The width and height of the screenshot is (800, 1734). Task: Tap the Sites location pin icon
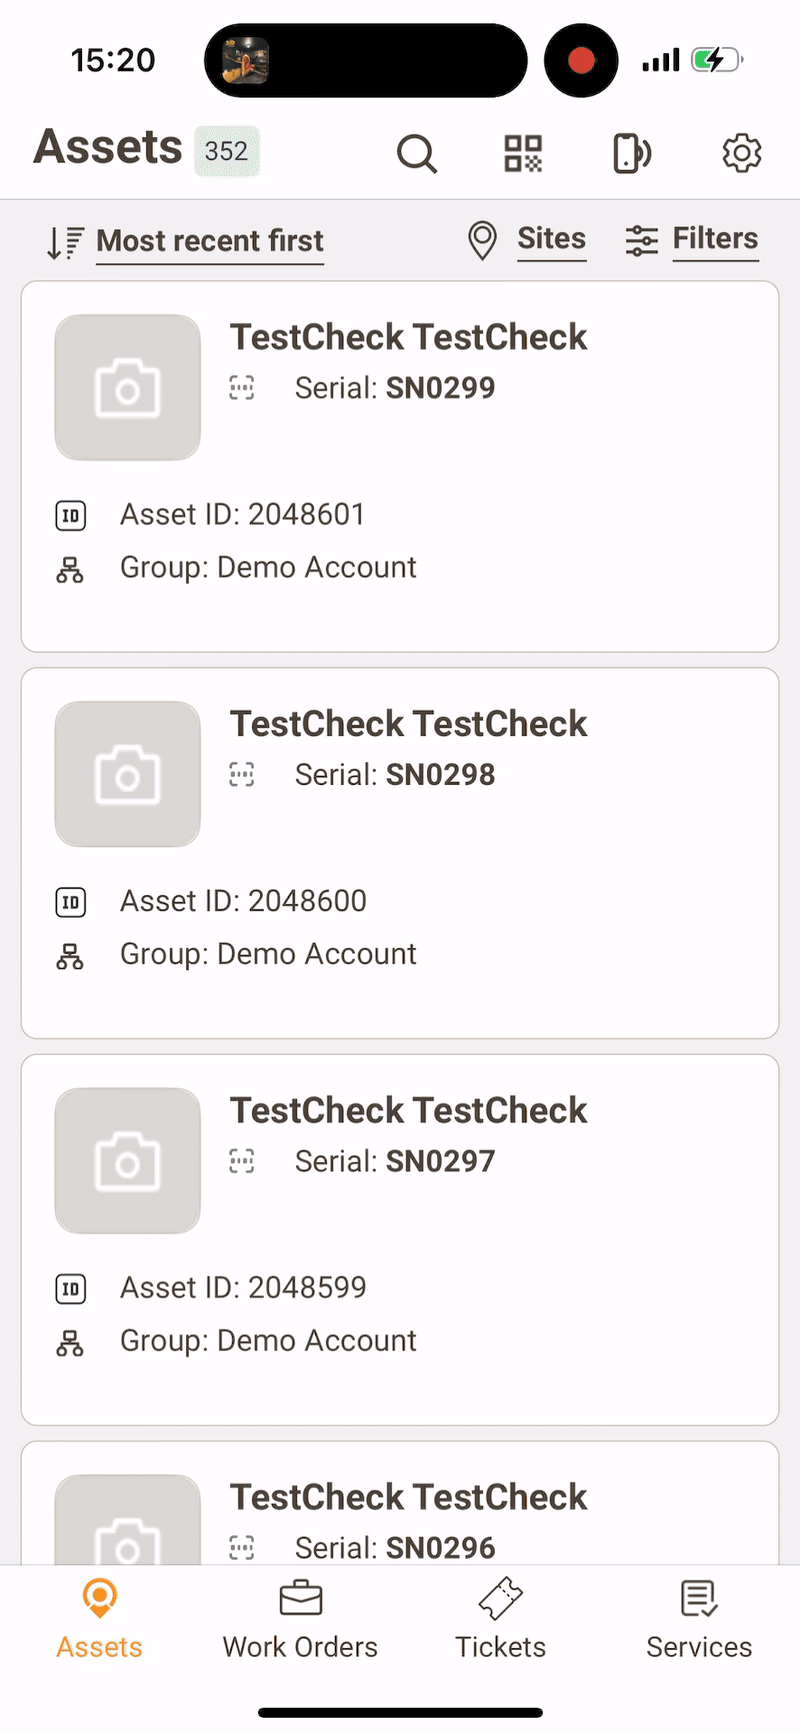tap(482, 241)
